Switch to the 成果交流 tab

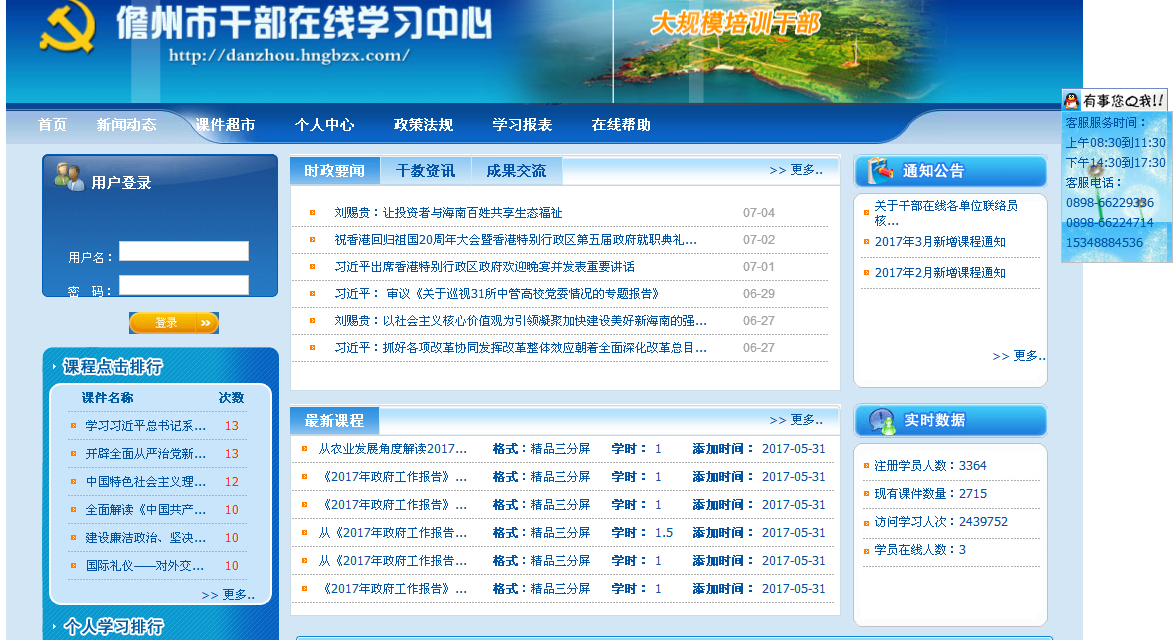tap(516, 171)
